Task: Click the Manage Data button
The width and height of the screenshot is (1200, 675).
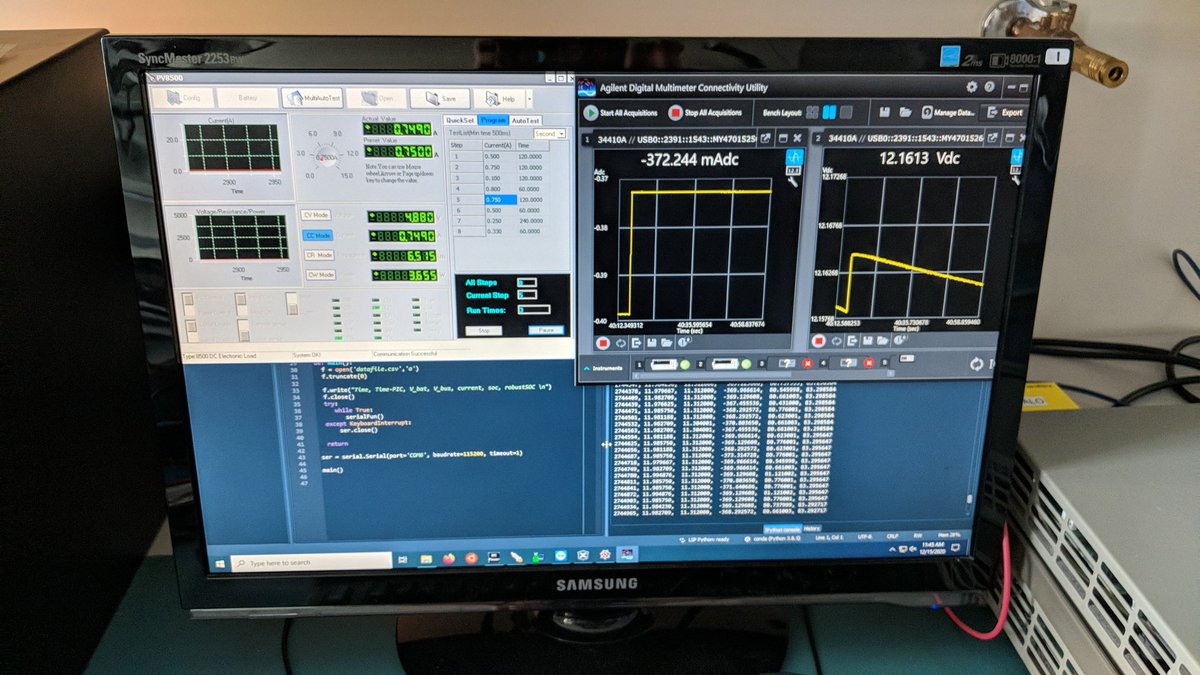Action: (948, 112)
